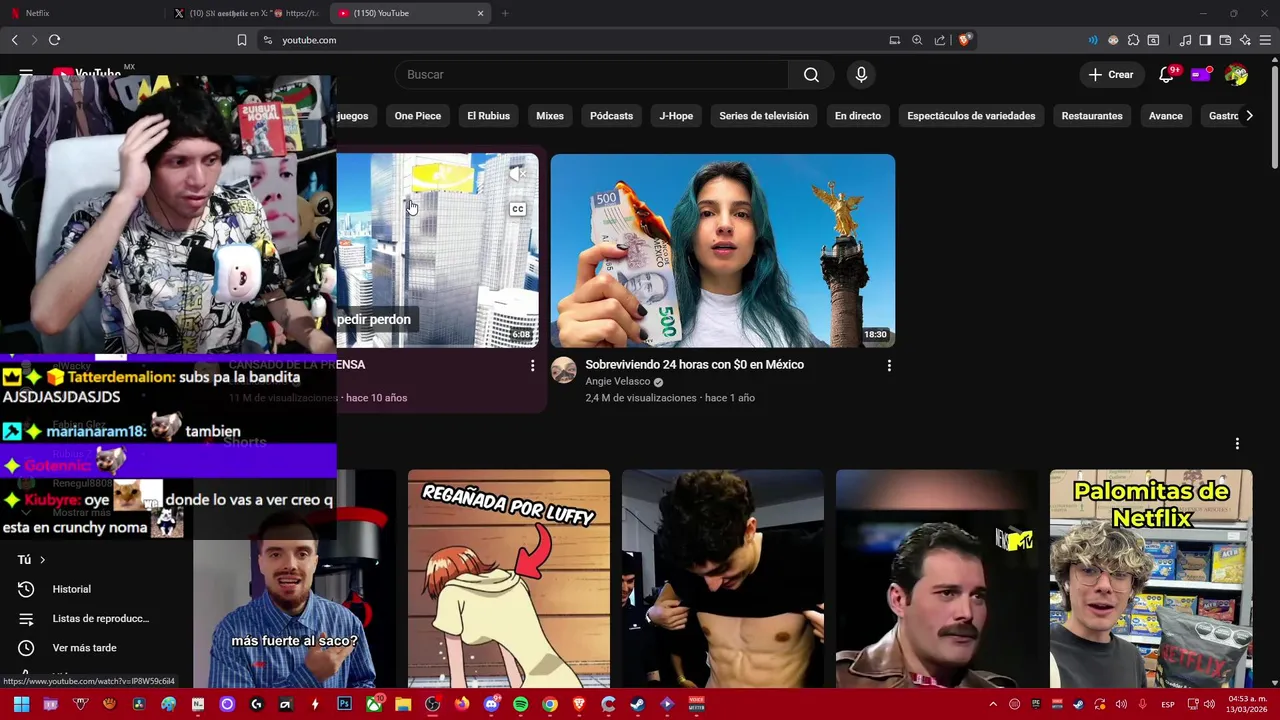Toggle mute on the preview video
This screenshot has width=1280, height=720.
517,175
